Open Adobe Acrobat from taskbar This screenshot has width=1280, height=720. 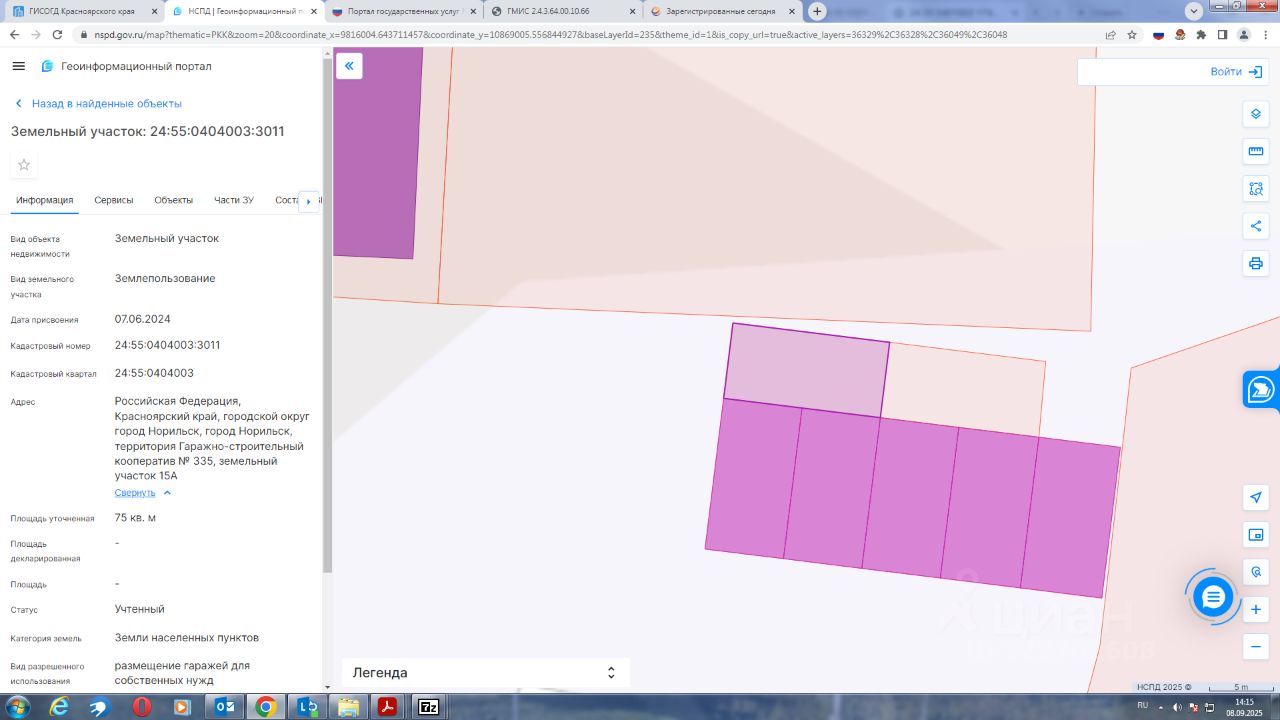(x=387, y=707)
